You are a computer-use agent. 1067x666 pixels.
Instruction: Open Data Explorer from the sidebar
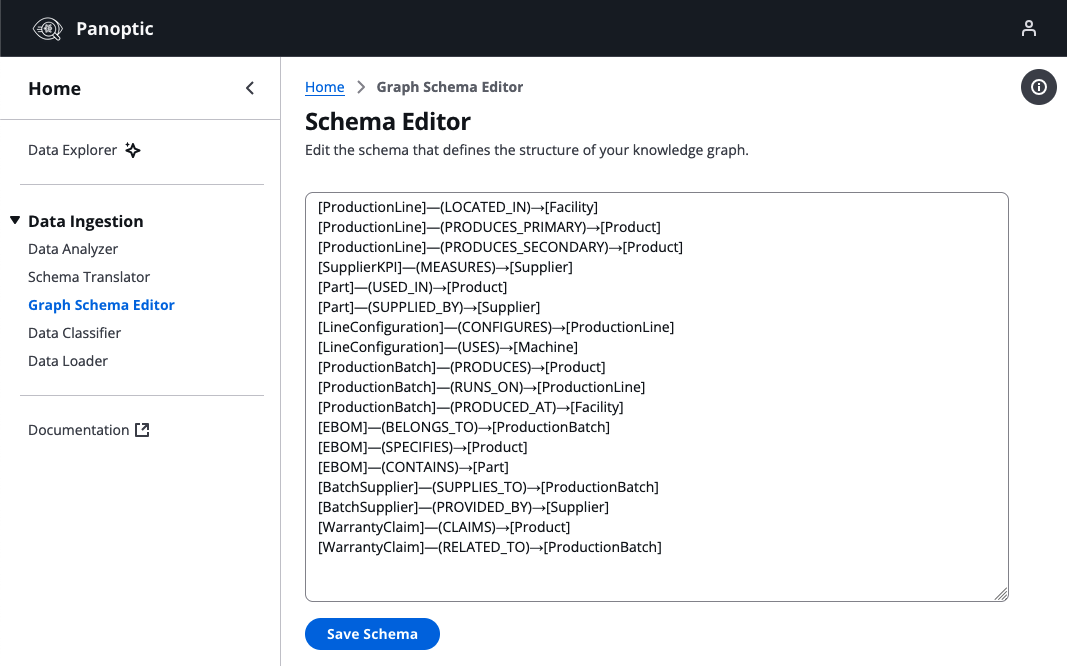click(x=72, y=150)
